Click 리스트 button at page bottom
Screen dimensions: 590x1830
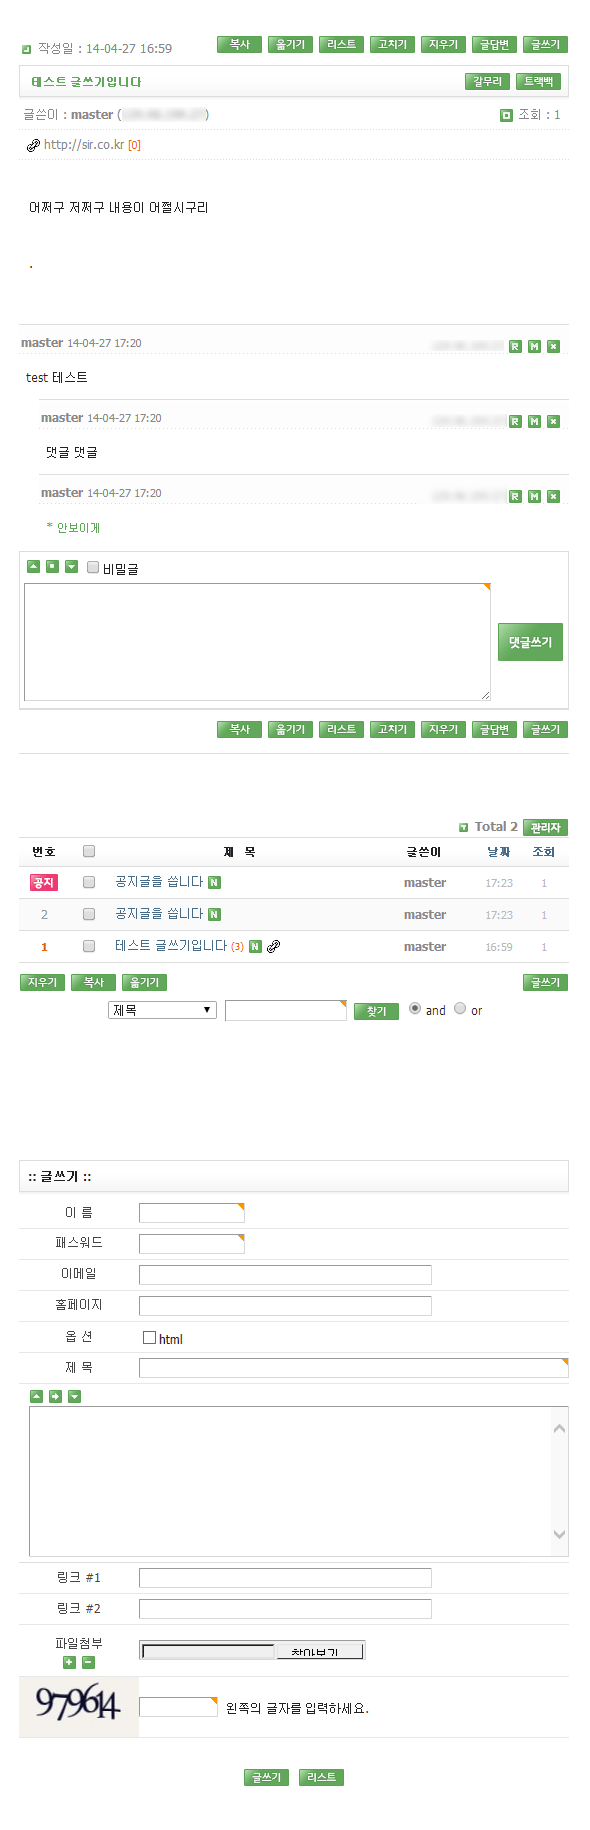click(321, 1778)
